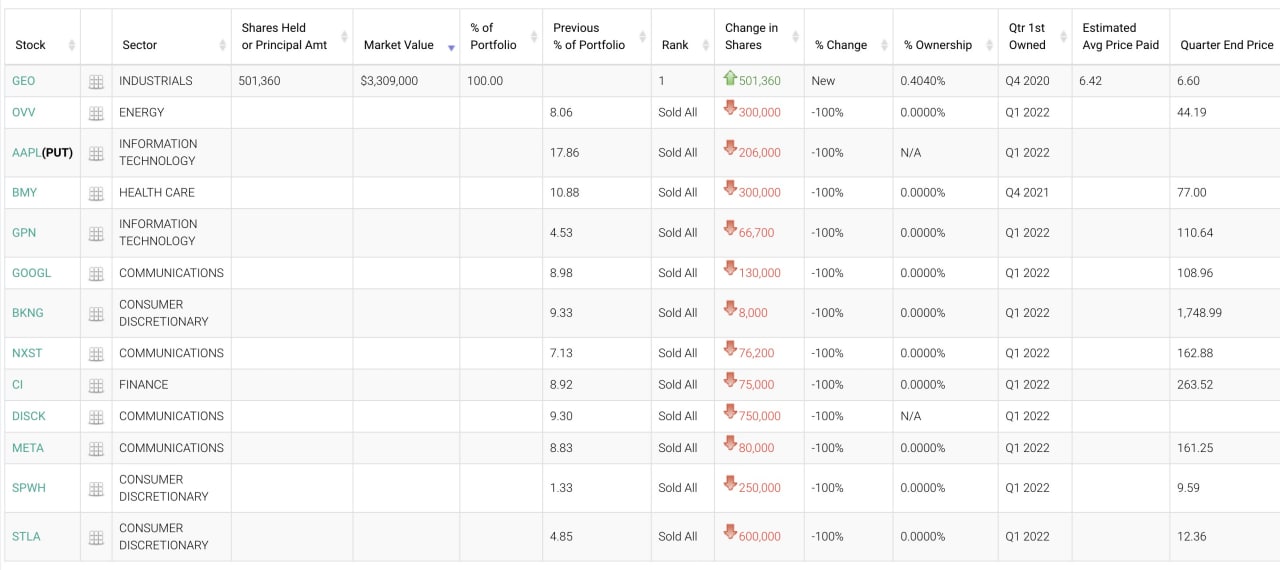Open the AAPL ticker link

pos(27,153)
